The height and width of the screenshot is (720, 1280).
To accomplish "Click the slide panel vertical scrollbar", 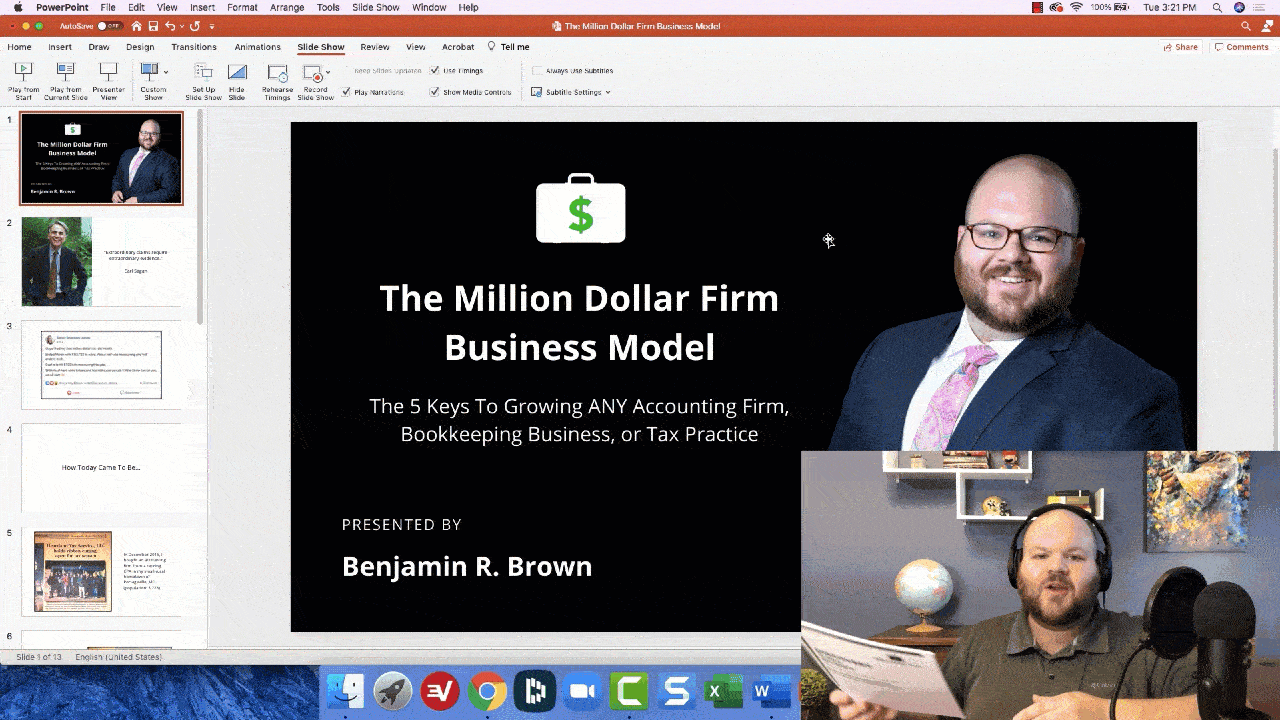I will tap(199, 217).
